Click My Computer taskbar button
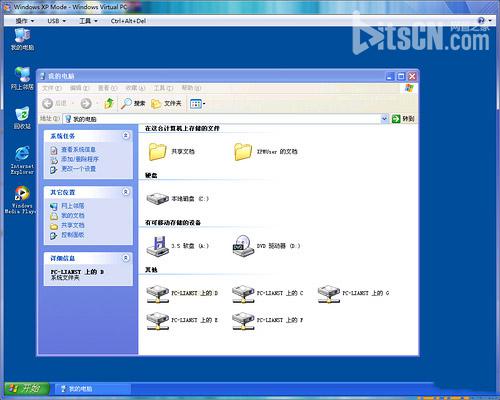 92,389
